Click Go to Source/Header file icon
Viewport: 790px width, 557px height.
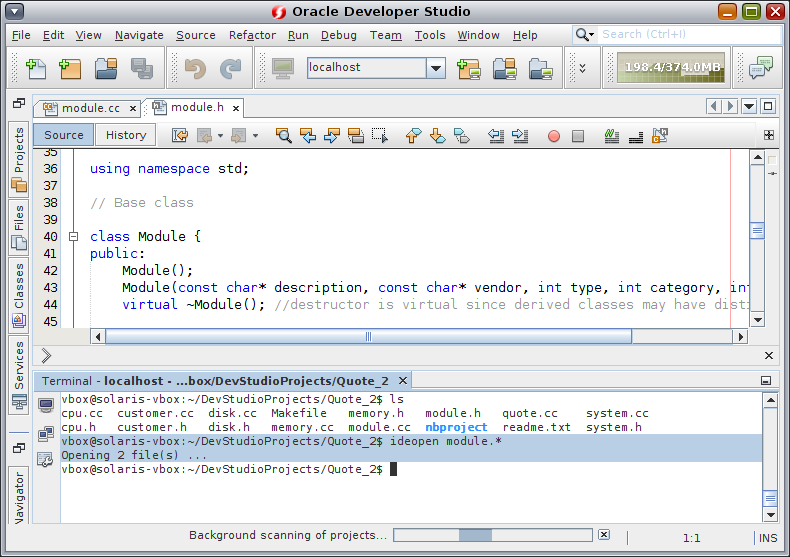pyautogui.click(x=660, y=135)
